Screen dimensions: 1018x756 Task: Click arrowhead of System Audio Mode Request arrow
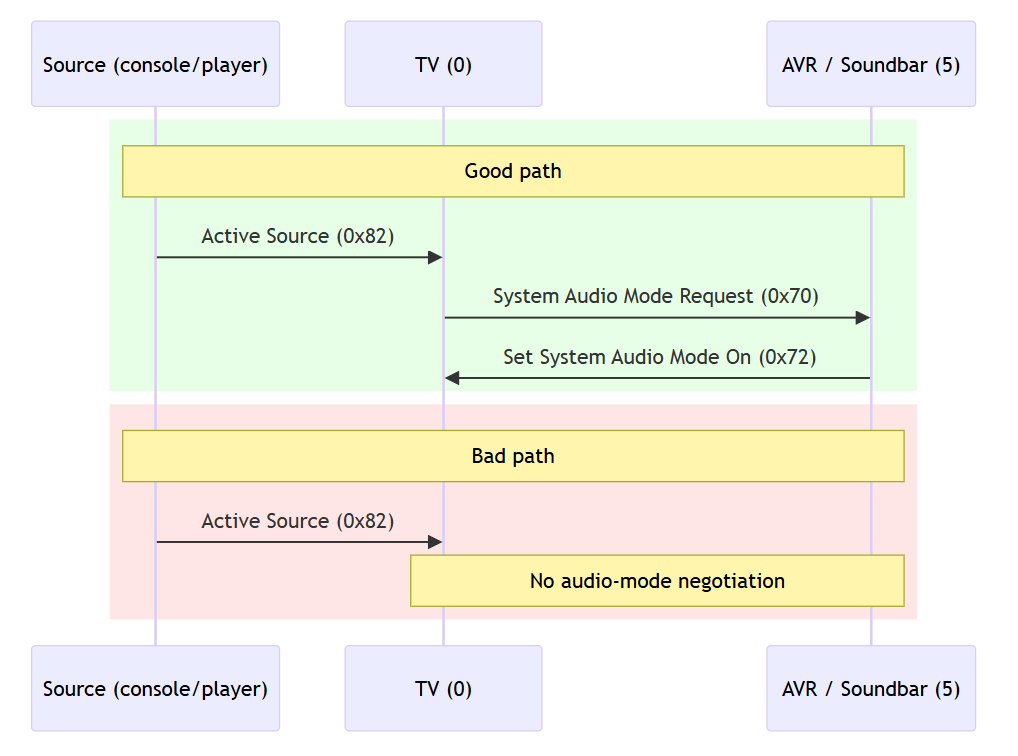[863, 318]
